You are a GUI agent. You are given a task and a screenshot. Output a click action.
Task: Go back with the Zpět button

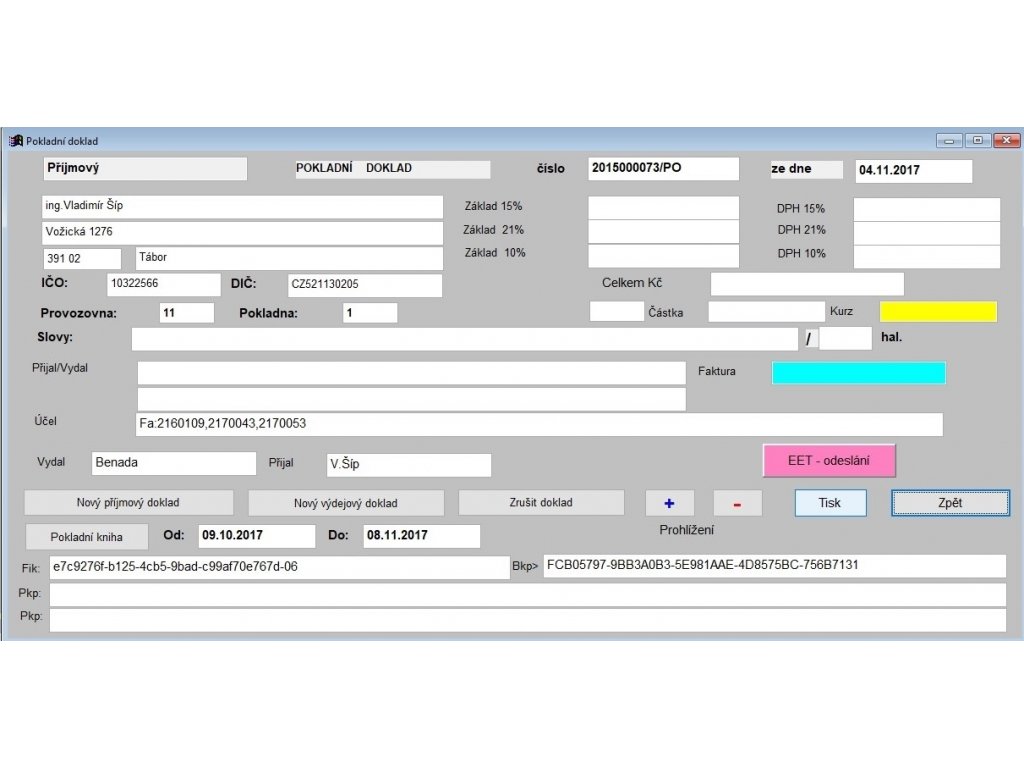coord(950,503)
